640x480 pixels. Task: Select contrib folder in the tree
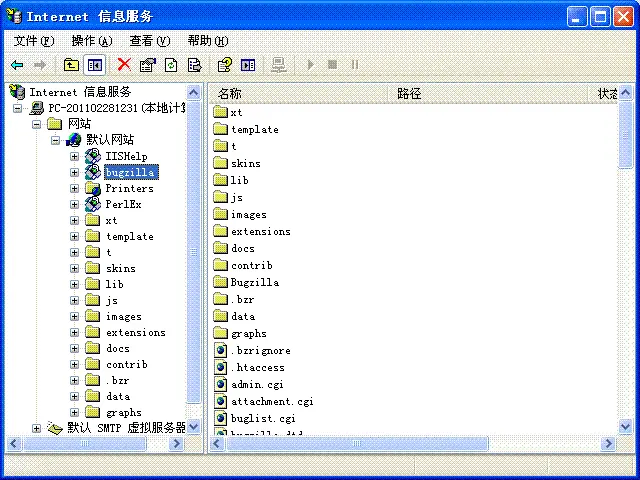pyautogui.click(x=127, y=364)
